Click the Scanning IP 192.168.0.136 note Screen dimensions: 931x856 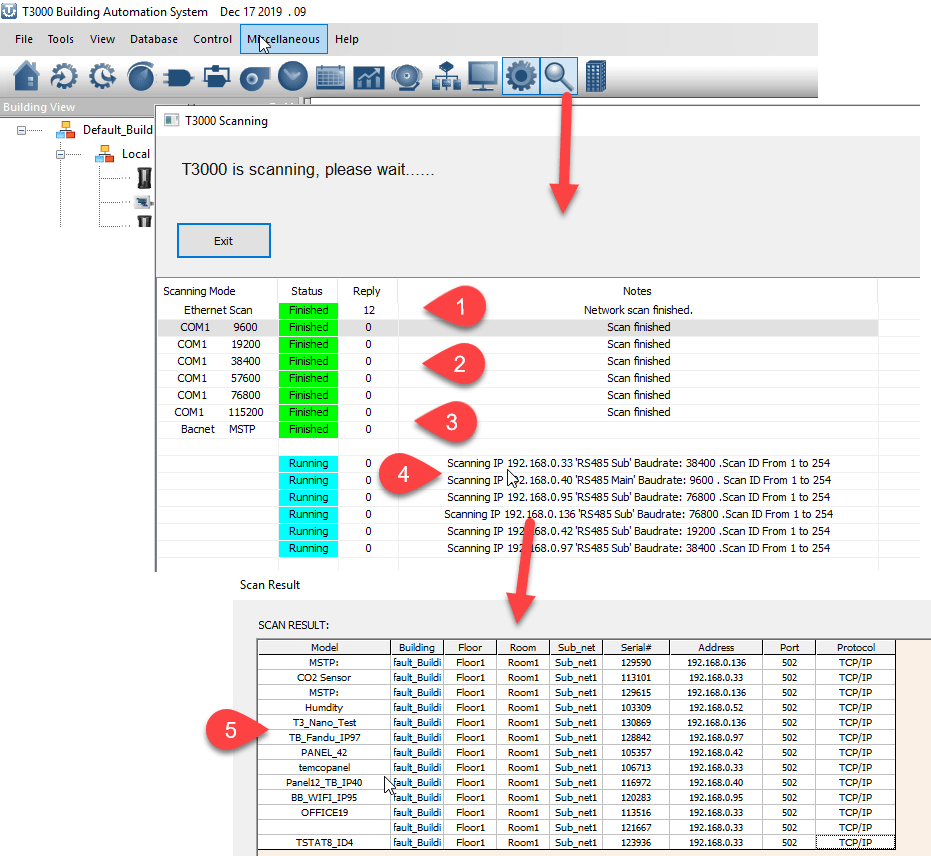click(638, 514)
